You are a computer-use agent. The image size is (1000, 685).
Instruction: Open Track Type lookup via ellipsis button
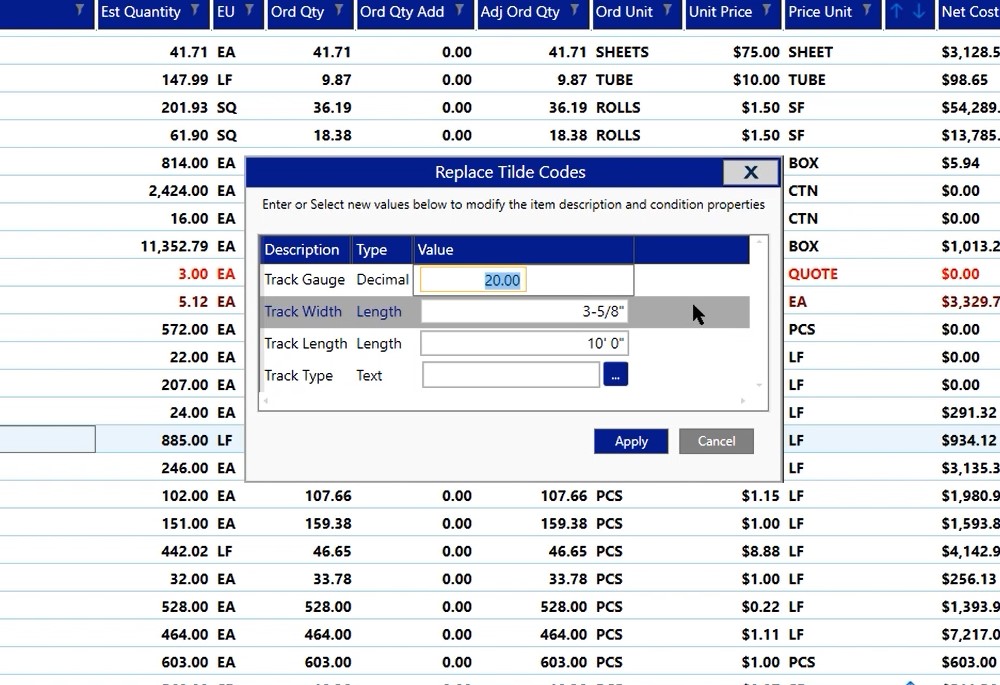click(x=617, y=373)
